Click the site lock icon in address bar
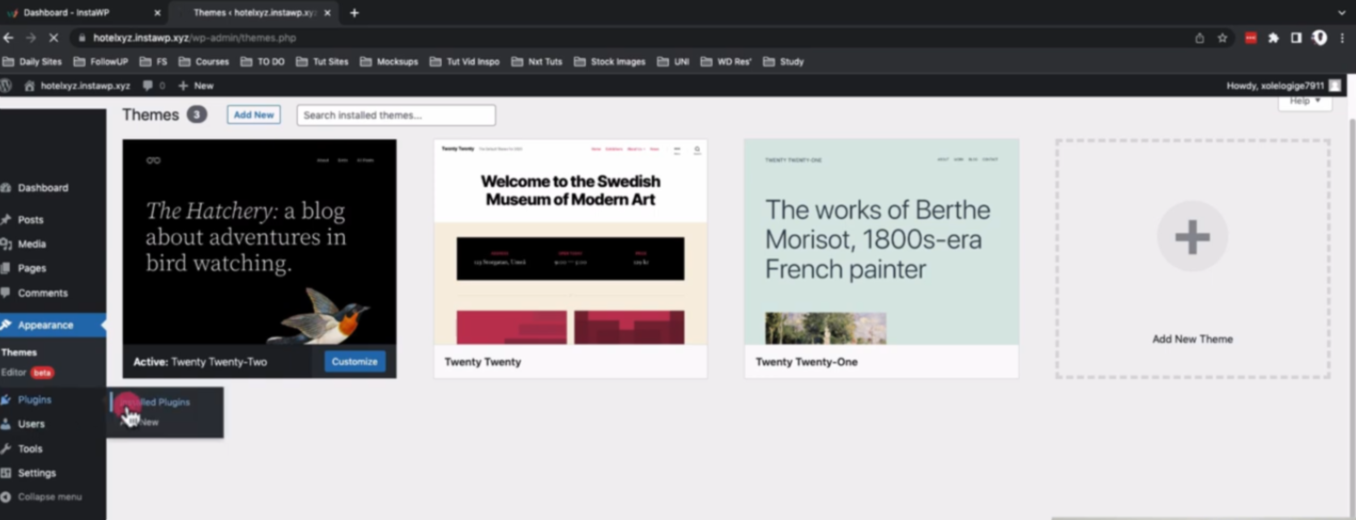 pos(82,38)
